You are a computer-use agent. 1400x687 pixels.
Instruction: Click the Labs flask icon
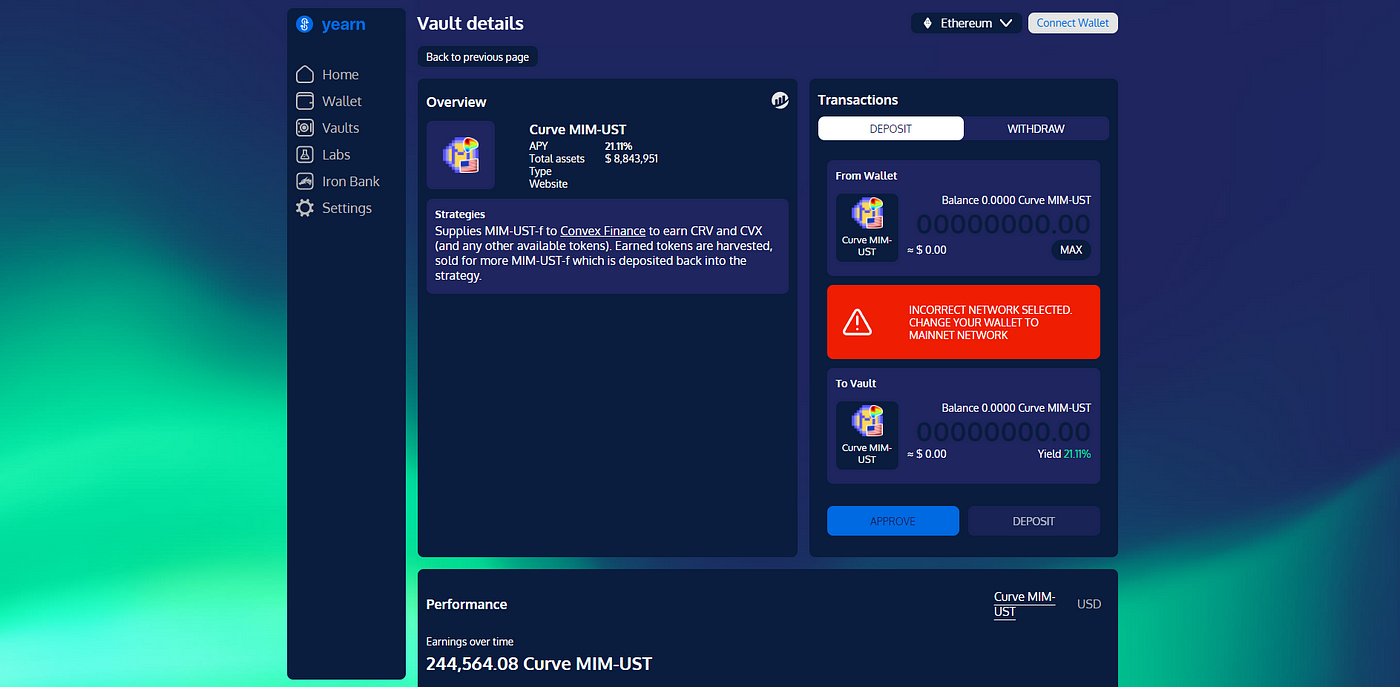coord(305,155)
